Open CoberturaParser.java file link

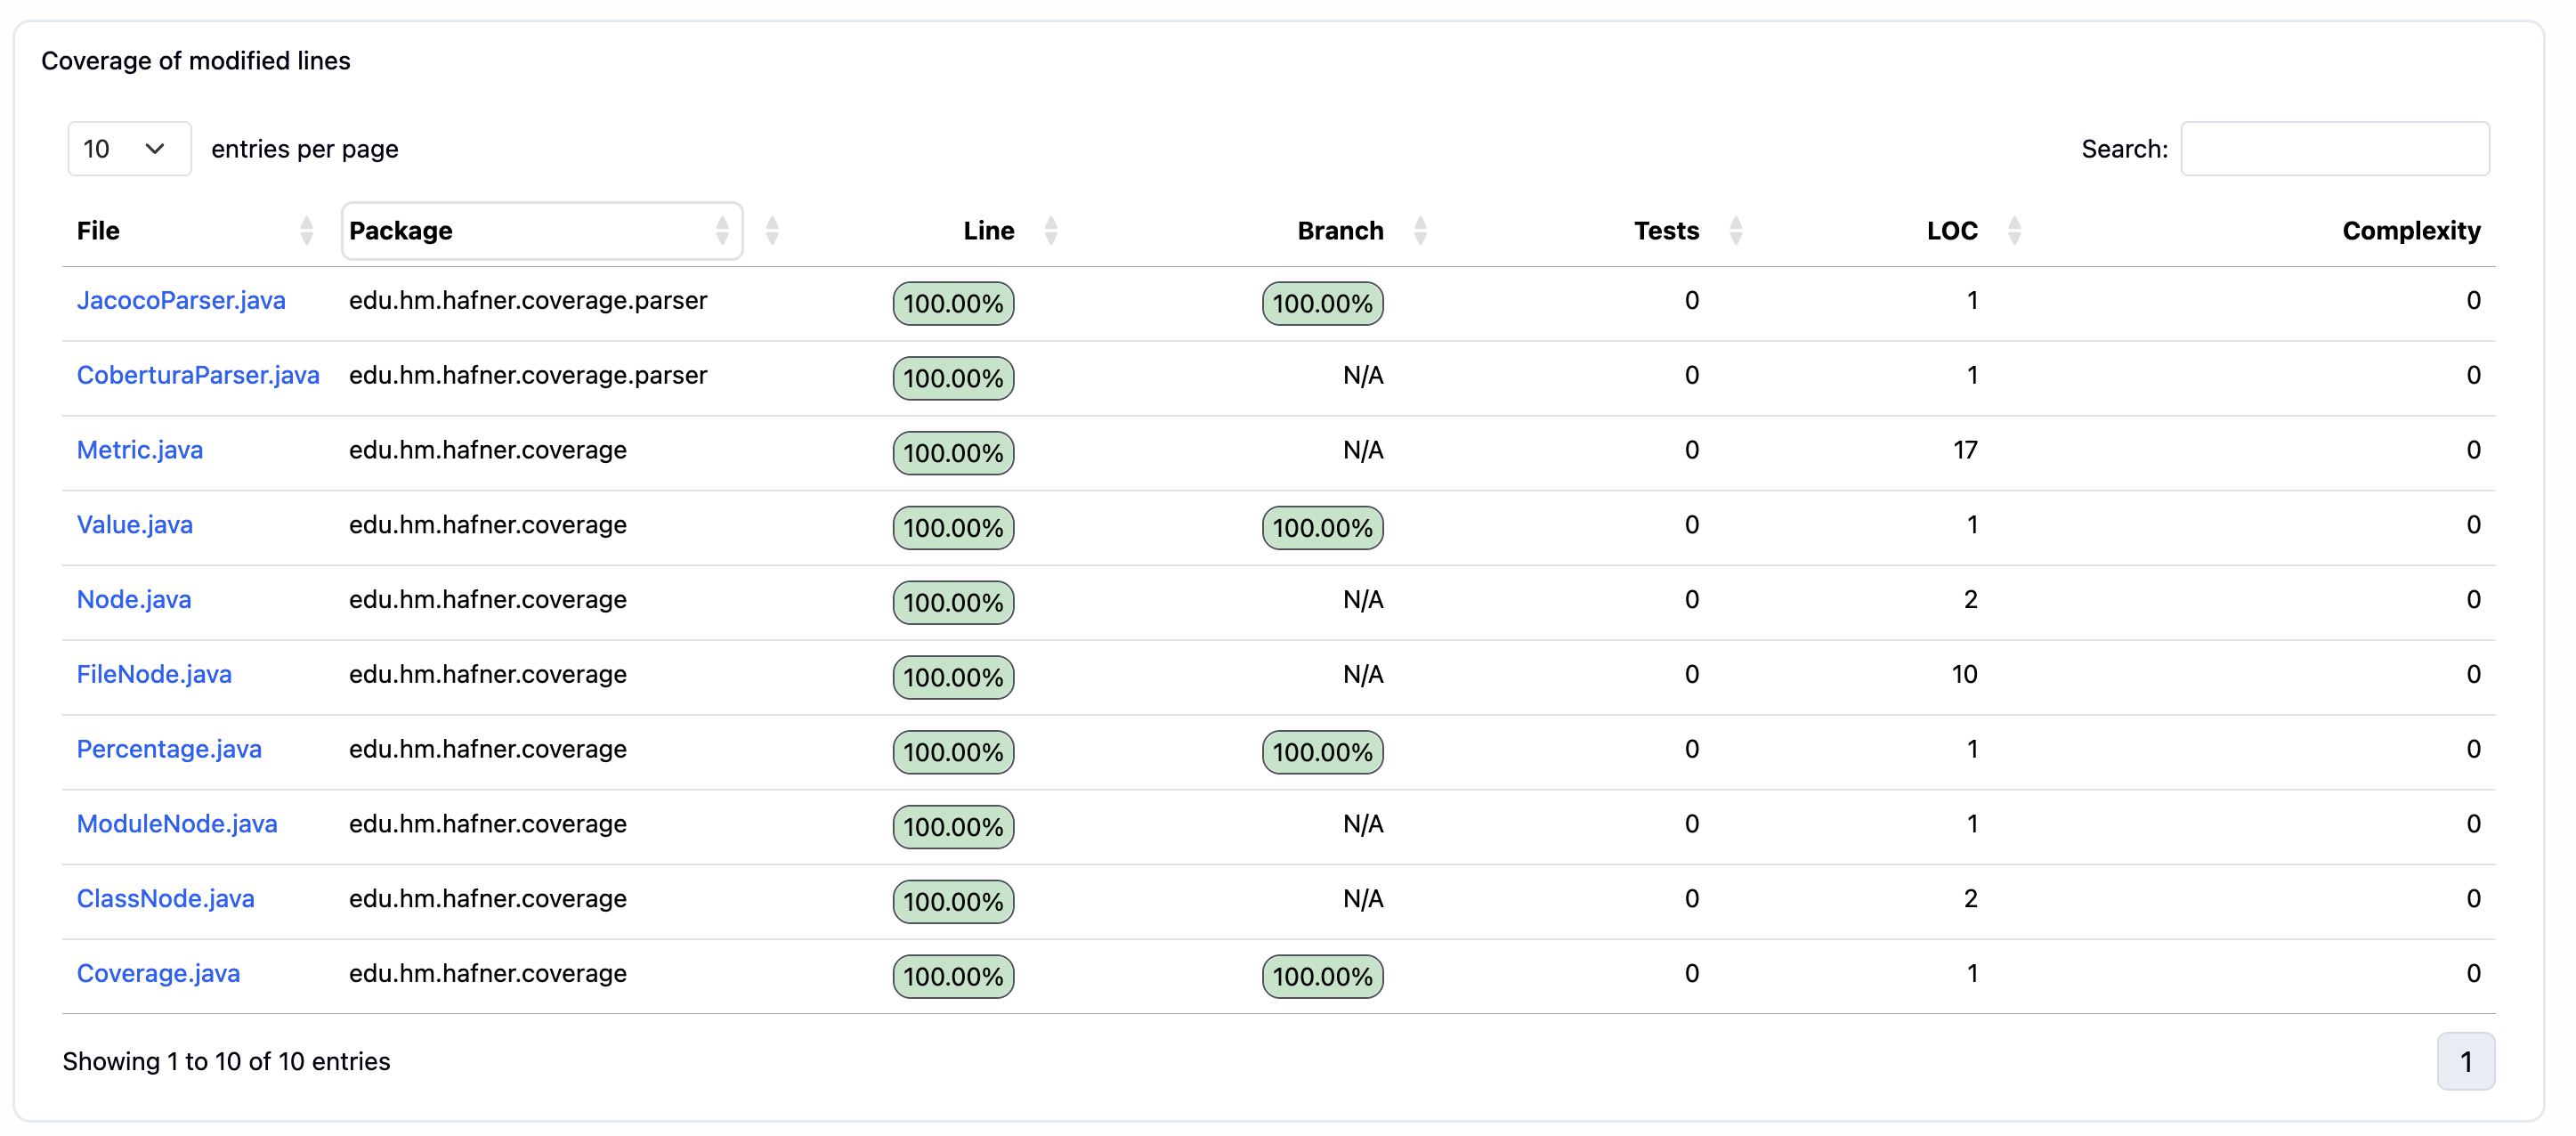[x=198, y=375]
